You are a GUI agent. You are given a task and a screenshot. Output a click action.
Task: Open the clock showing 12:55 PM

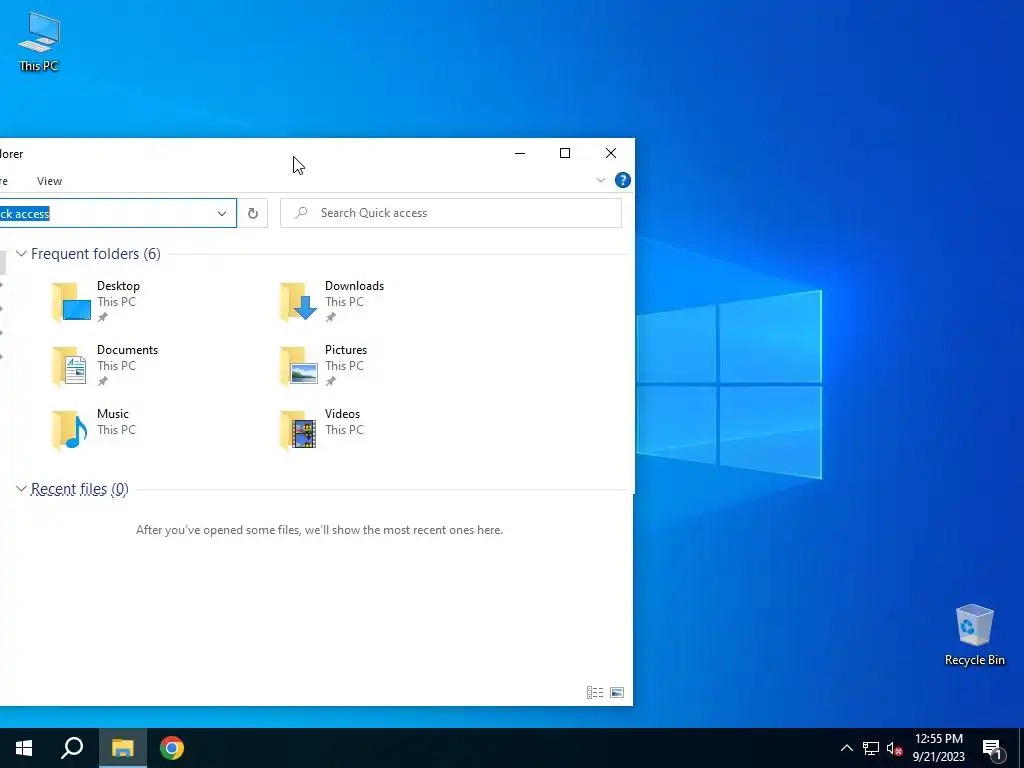point(938,748)
